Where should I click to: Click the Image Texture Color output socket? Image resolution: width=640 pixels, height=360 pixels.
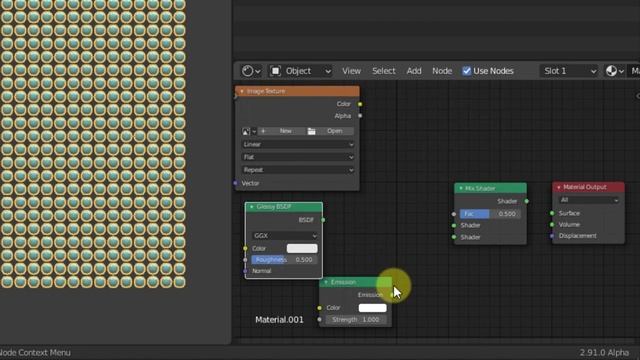[360, 104]
